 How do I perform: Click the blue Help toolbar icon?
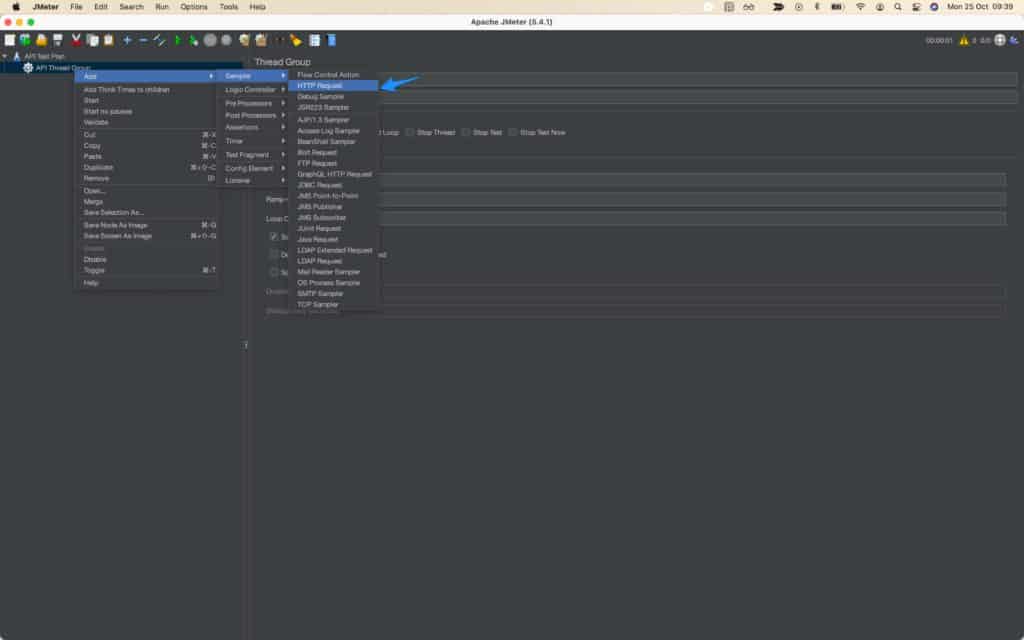pyautogui.click(x=331, y=40)
